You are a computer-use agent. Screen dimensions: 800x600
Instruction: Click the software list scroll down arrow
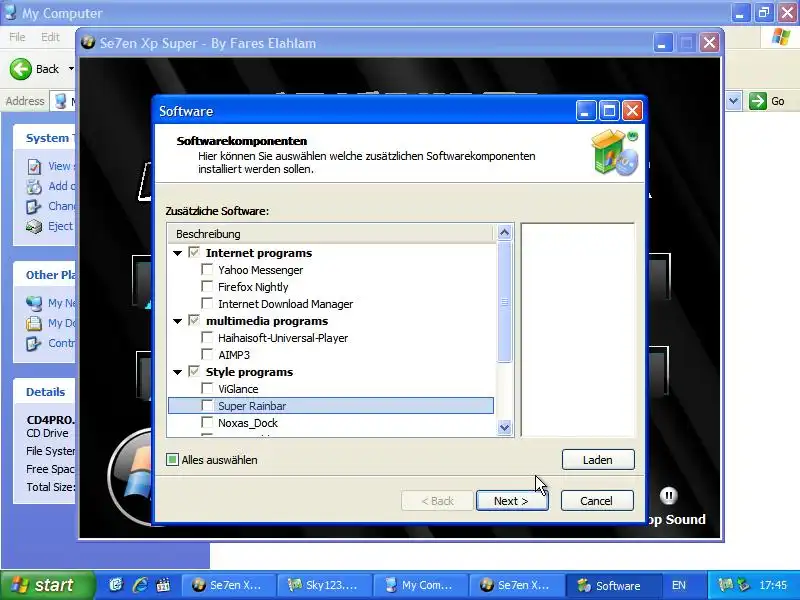(x=504, y=428)
